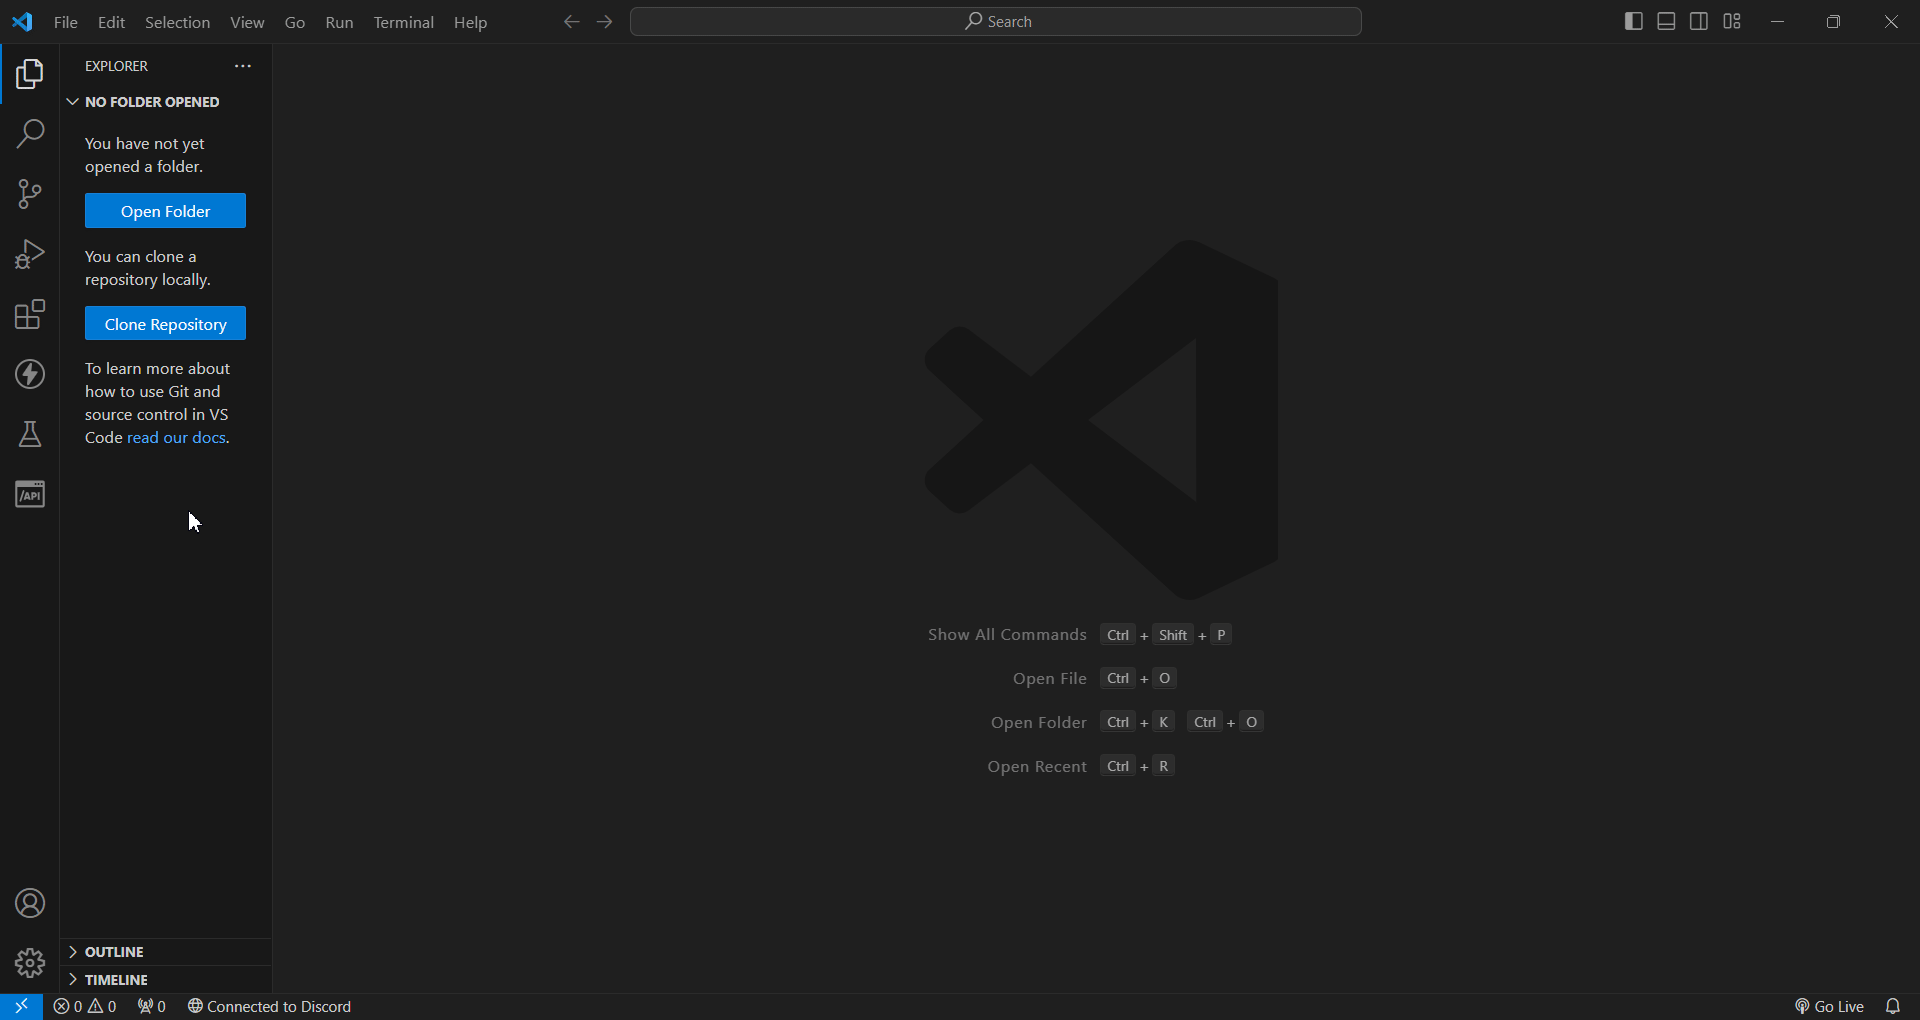Toggle secondary side bar visibility
Viewport: 1920px width, 1020px height.
click(x=1699, y=21)
